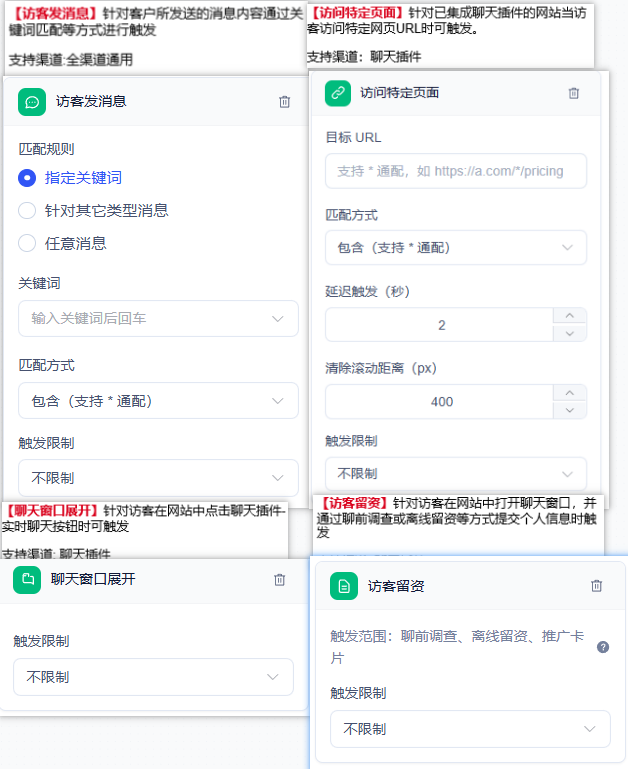Viewport: 628px width, 769px height.
Task: Select the 针对其它类型消息 radio option
Action: 27,210
